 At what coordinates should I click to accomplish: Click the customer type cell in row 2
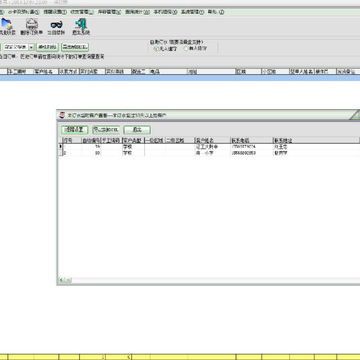click(x=133, y=153)
